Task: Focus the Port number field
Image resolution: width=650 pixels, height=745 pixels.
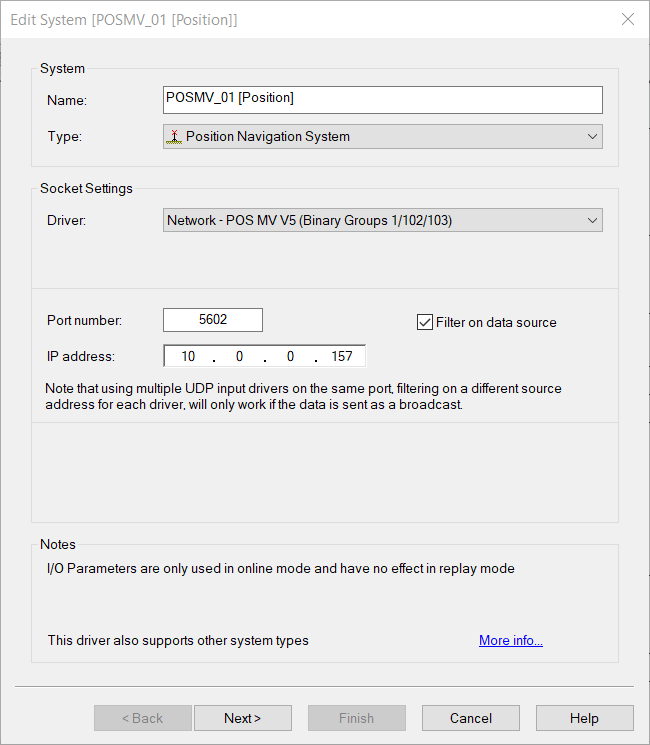Action: pyautogui.click(x=213, y=320)
